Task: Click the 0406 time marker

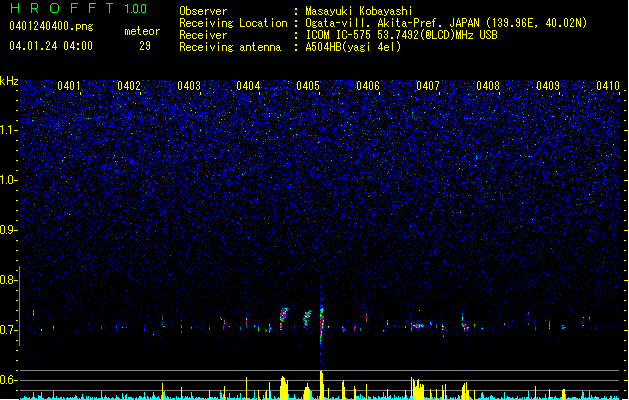Action: 368,86
